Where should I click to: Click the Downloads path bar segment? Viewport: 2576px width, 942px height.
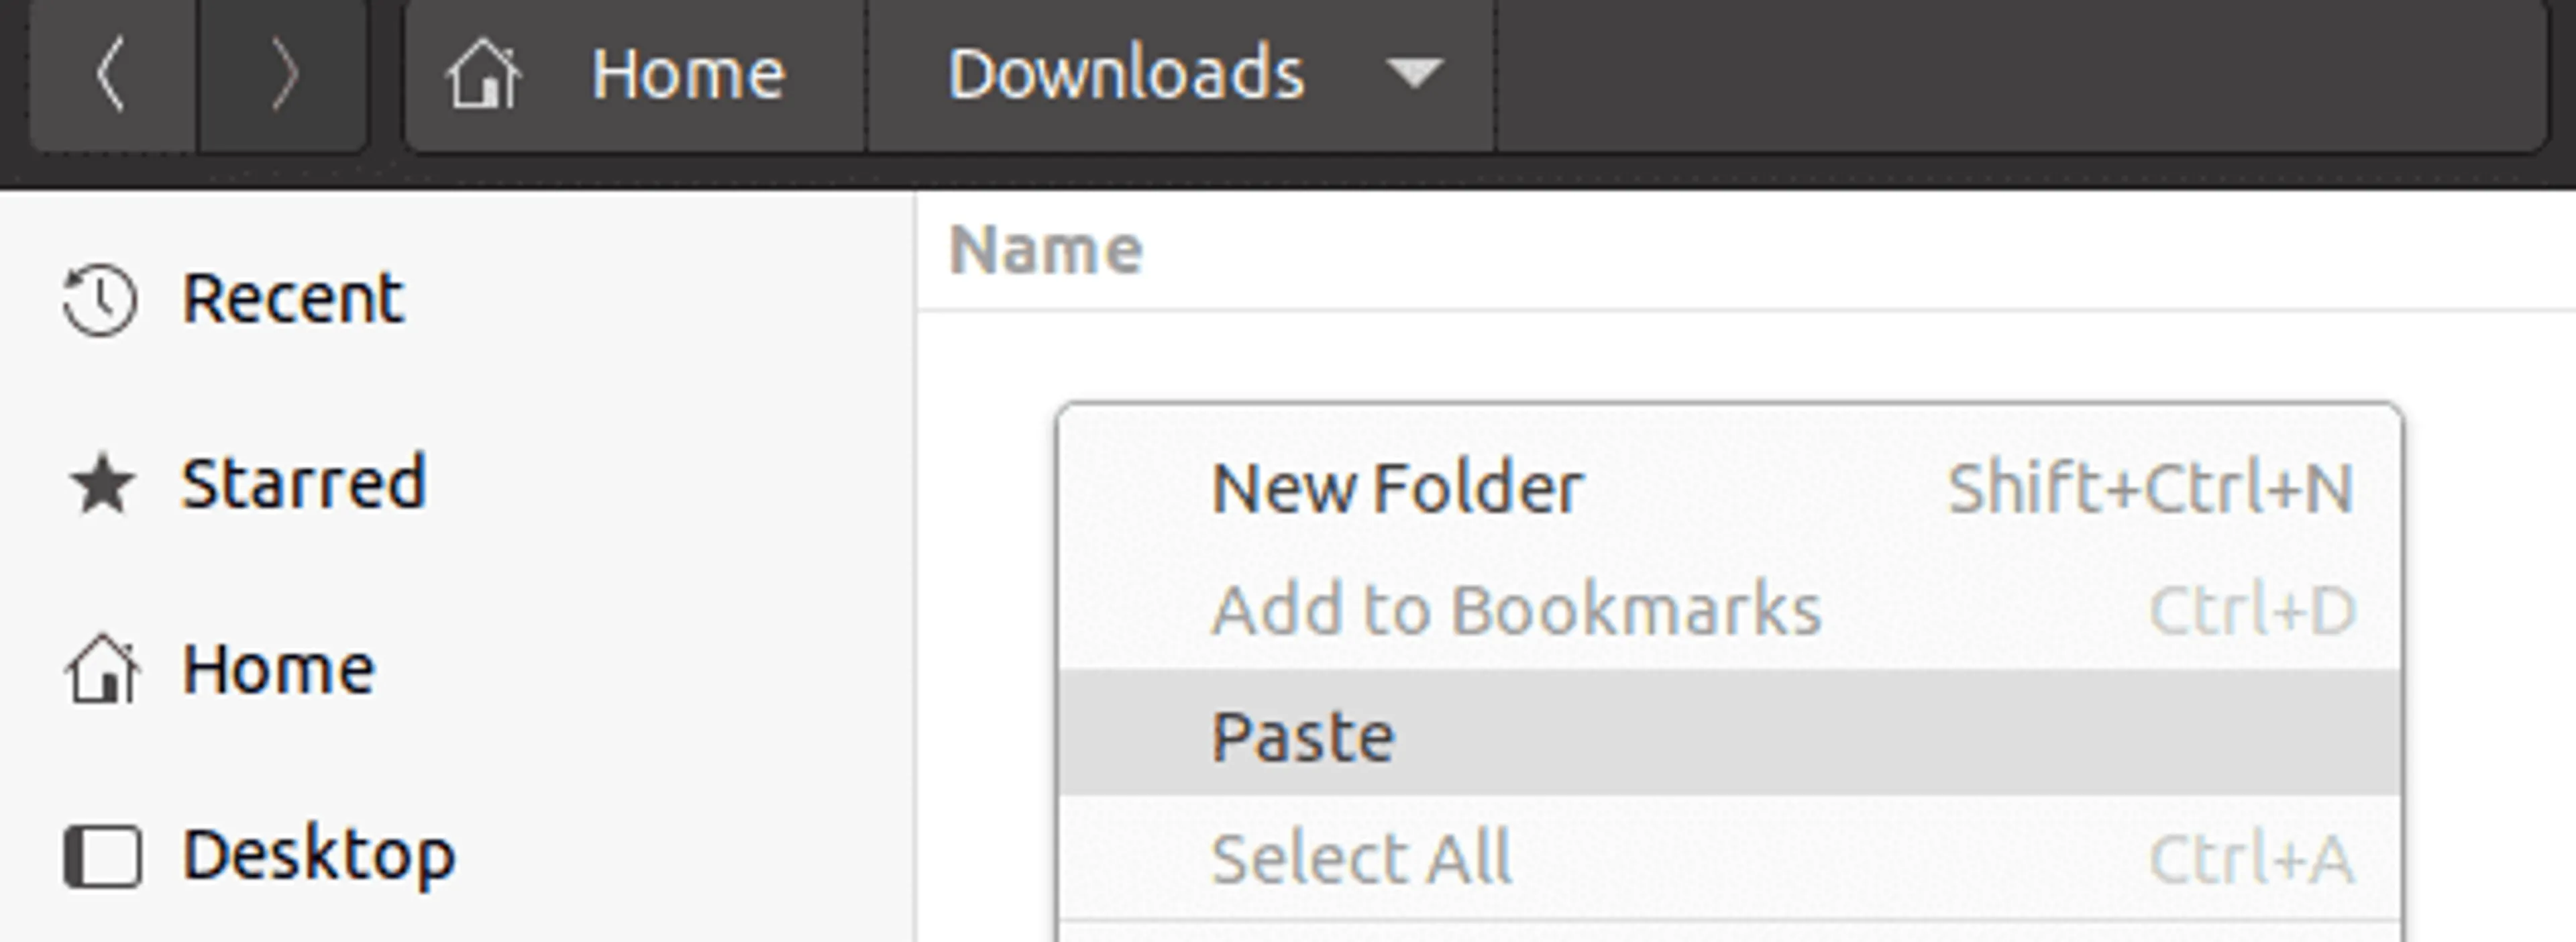point(1125,74)
